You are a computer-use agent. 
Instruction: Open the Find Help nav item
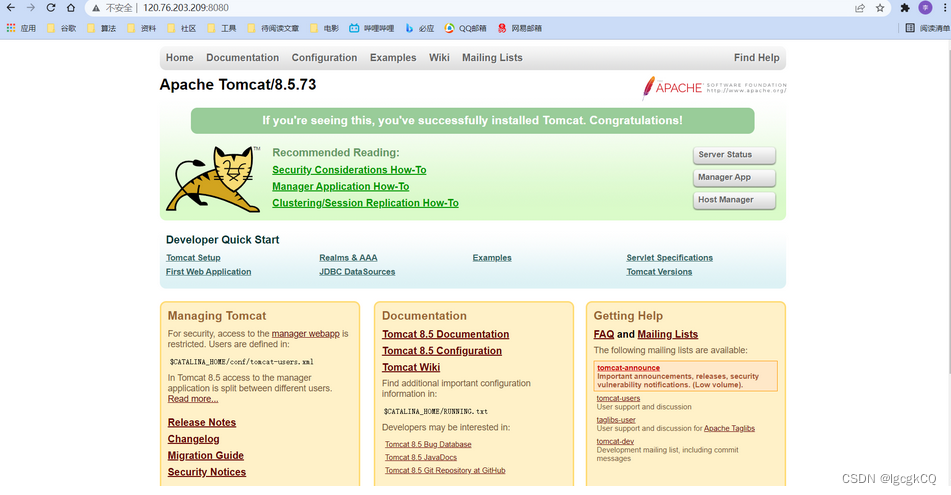tap(756, 58)
